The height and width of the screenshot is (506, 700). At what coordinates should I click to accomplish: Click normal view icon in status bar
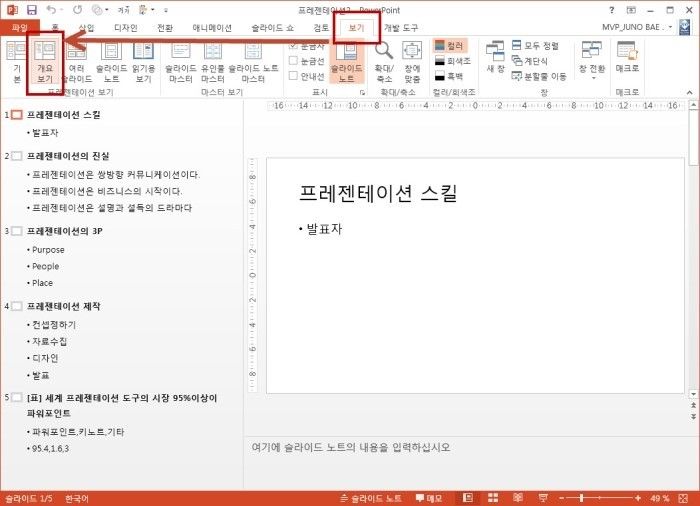click(468, 498)
